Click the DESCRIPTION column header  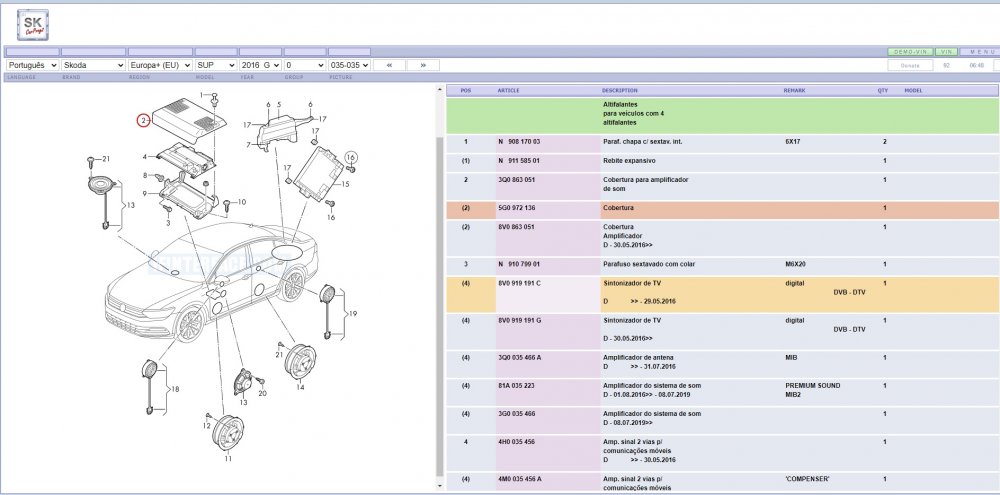pos(619,91)
